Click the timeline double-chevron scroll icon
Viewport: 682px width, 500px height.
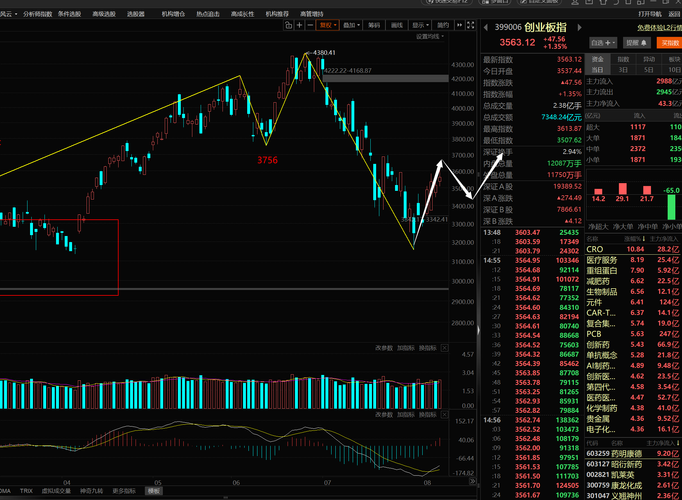[x=473, y=481]
